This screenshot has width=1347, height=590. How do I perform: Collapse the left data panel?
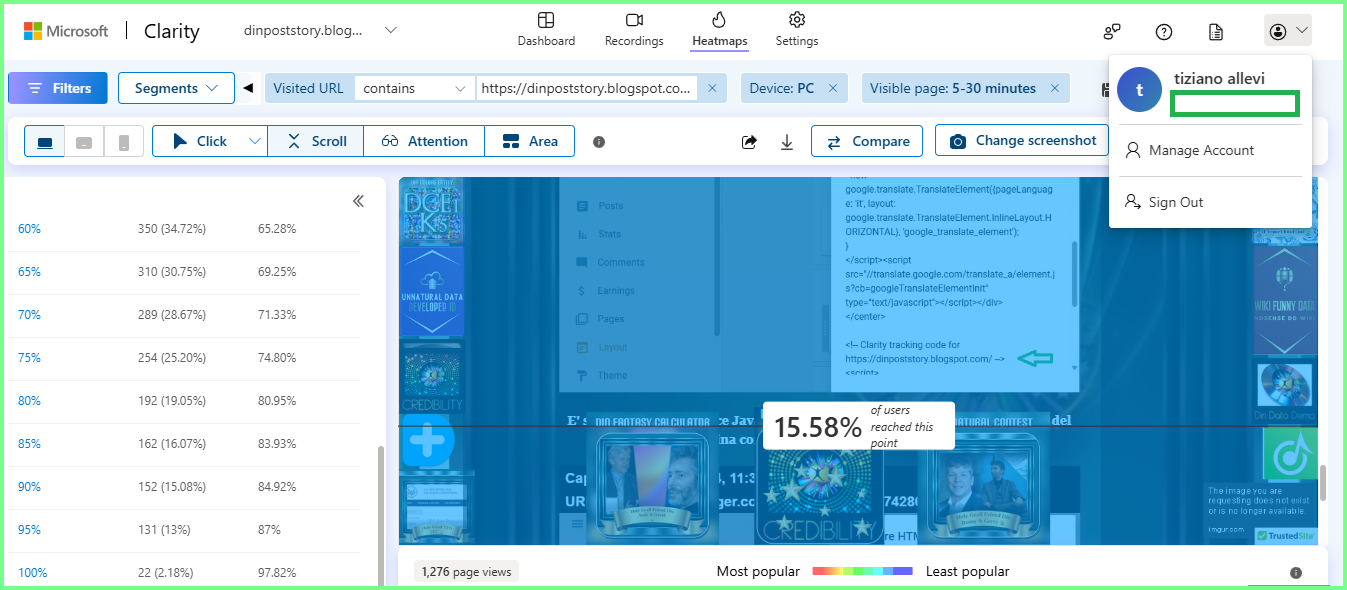click(x=358, y=201)
